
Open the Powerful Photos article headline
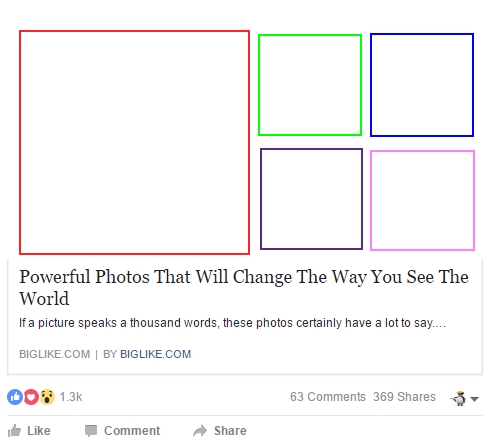click(244, 287)
